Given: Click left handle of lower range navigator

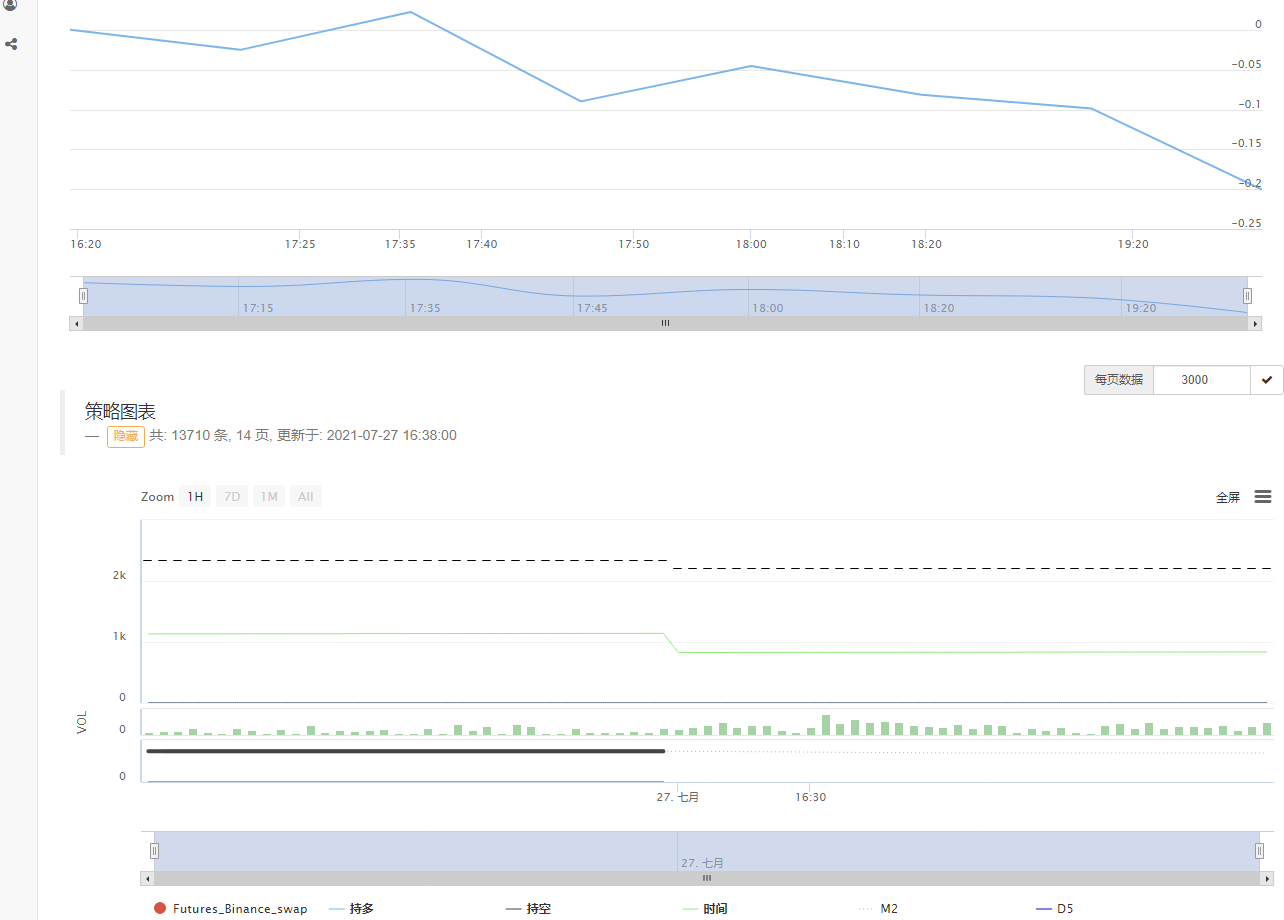Looking at the screenshot, I should click(x=154, y=851).
